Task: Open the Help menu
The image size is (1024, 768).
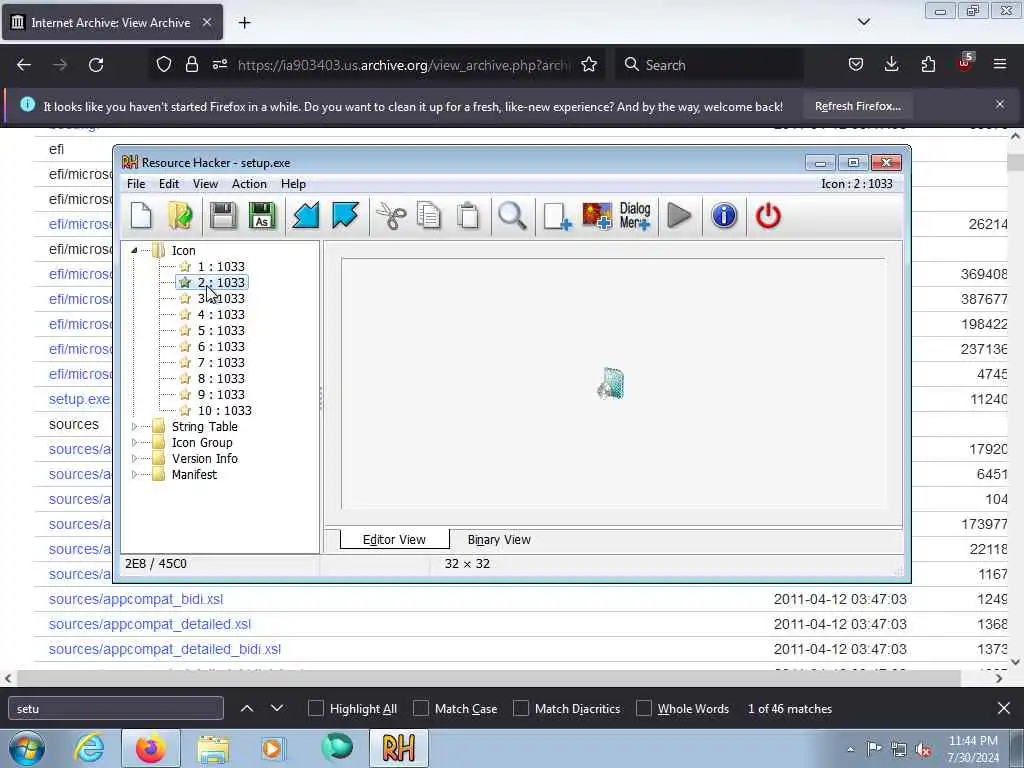Action: pyautogui.click(x=293, y=184)
